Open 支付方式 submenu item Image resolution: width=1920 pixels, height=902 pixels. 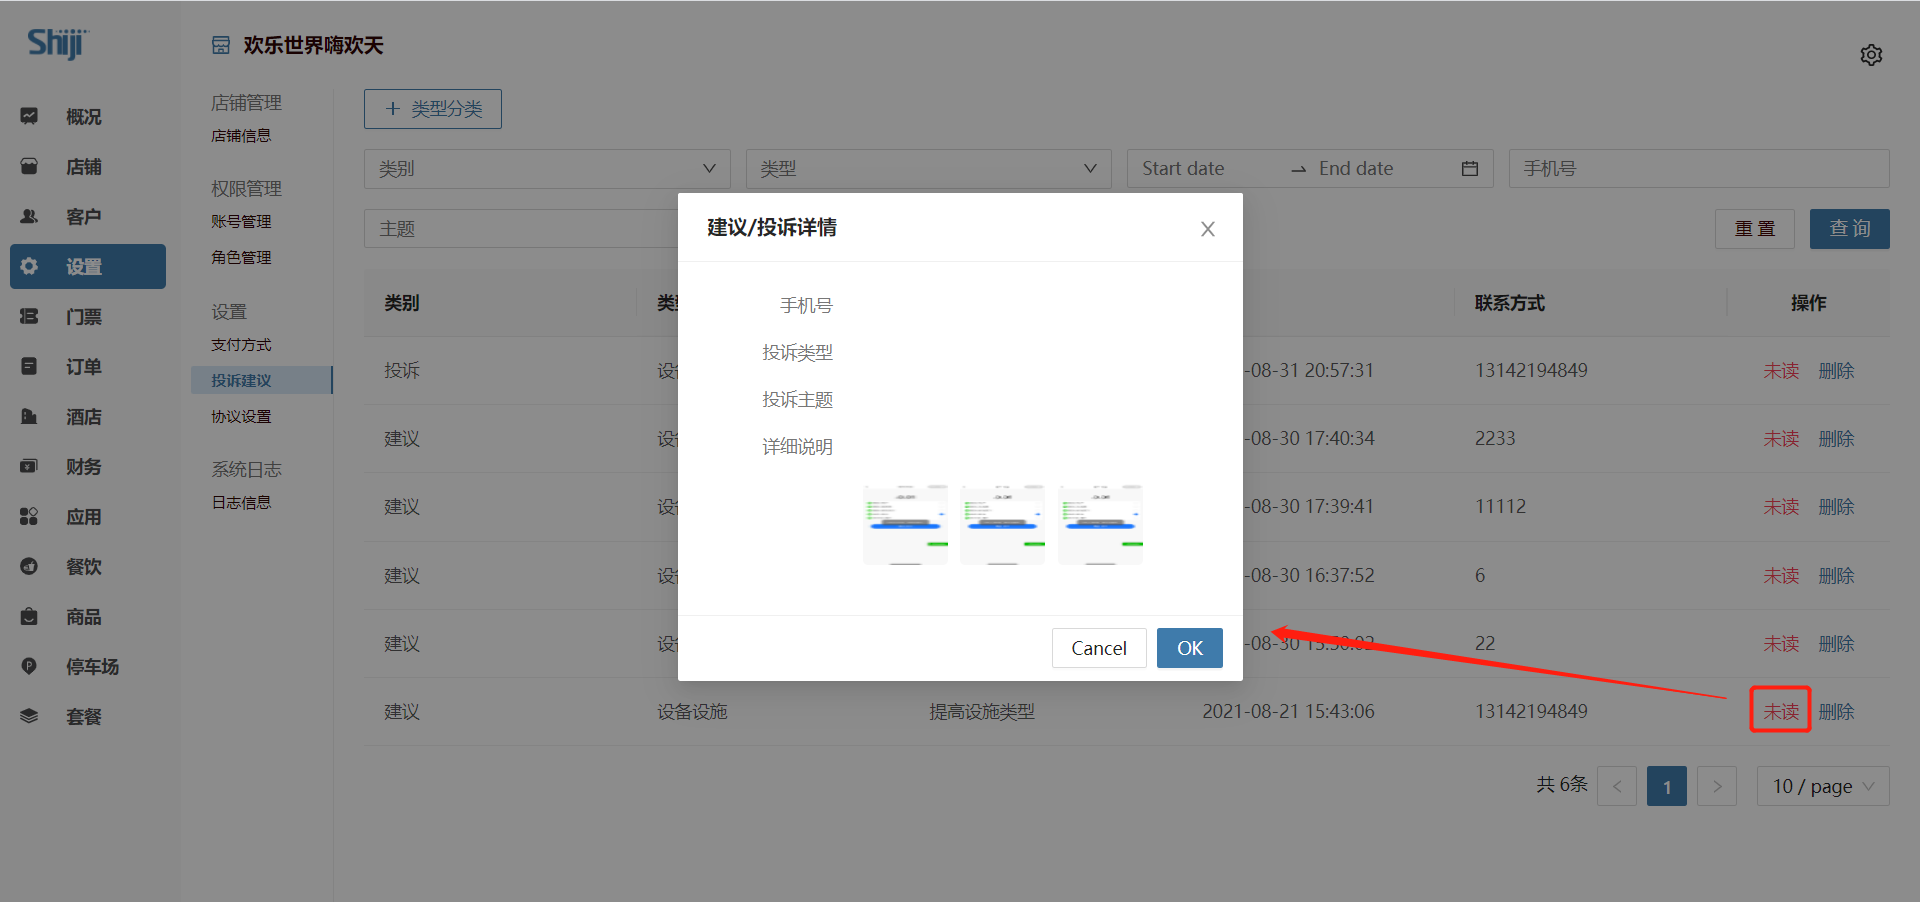[241, 345]
